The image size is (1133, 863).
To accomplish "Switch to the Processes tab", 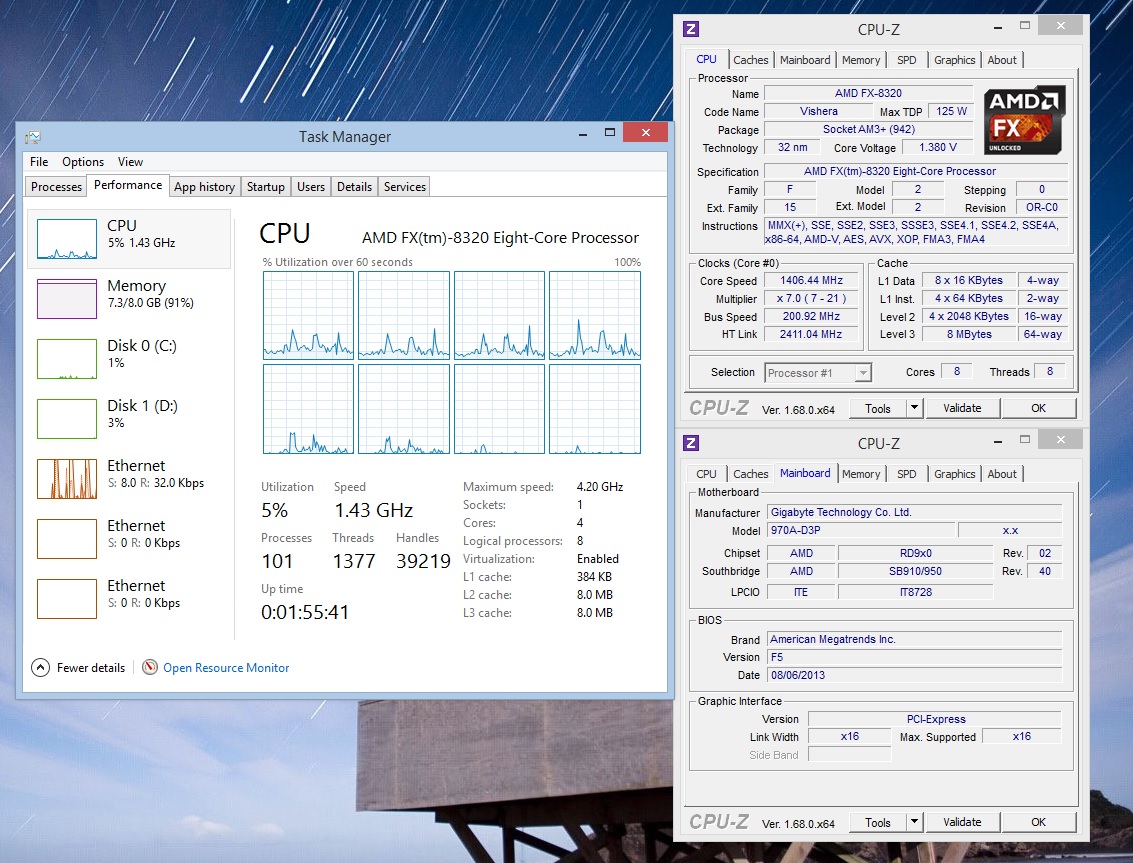I will [x=56, y=186].
